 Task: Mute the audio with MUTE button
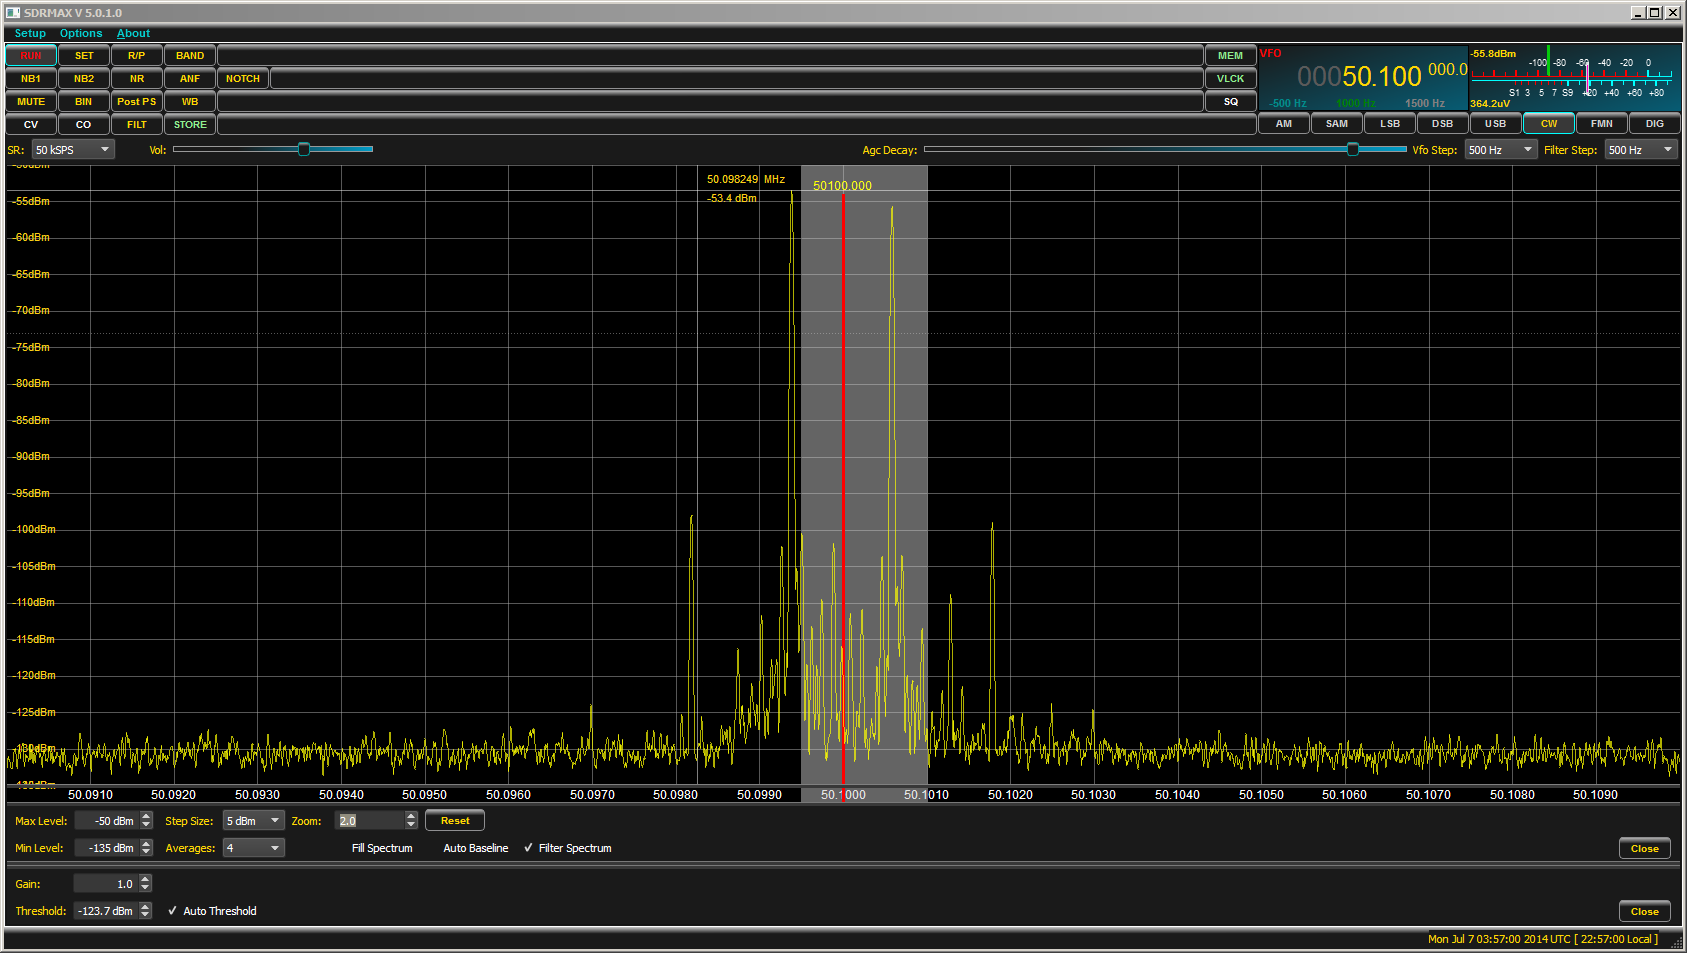(x=31, y=102)
